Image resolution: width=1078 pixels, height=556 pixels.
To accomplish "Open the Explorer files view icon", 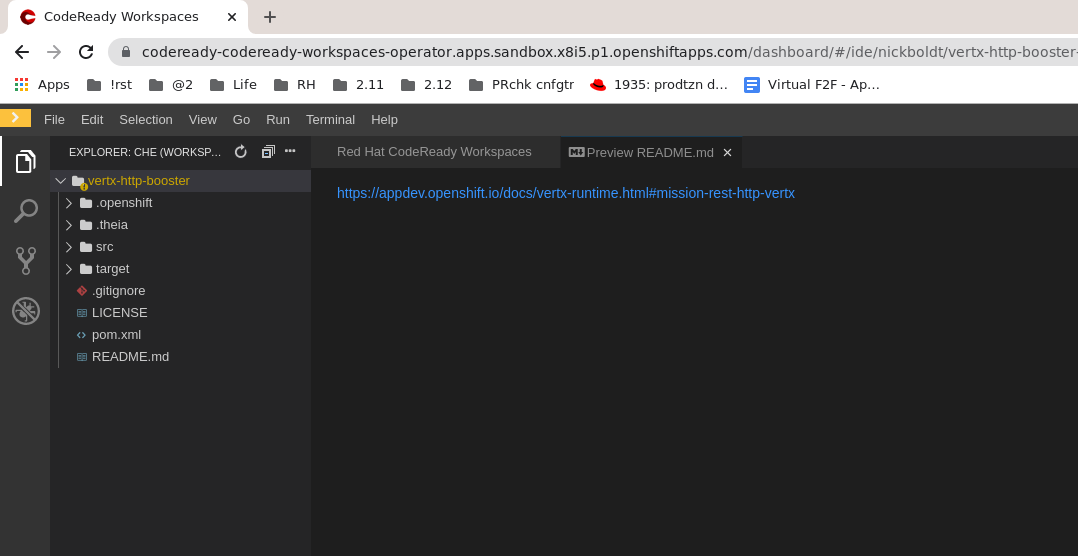I will 25,162.
